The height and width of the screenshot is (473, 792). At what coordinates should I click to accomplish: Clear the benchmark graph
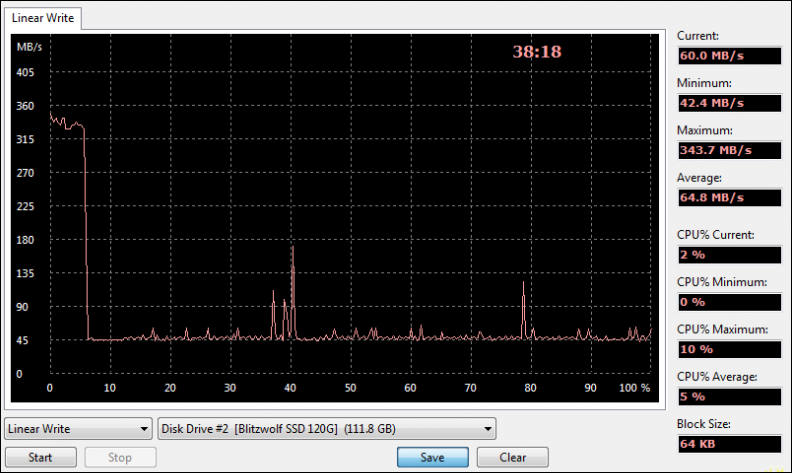tap(513, 457)
